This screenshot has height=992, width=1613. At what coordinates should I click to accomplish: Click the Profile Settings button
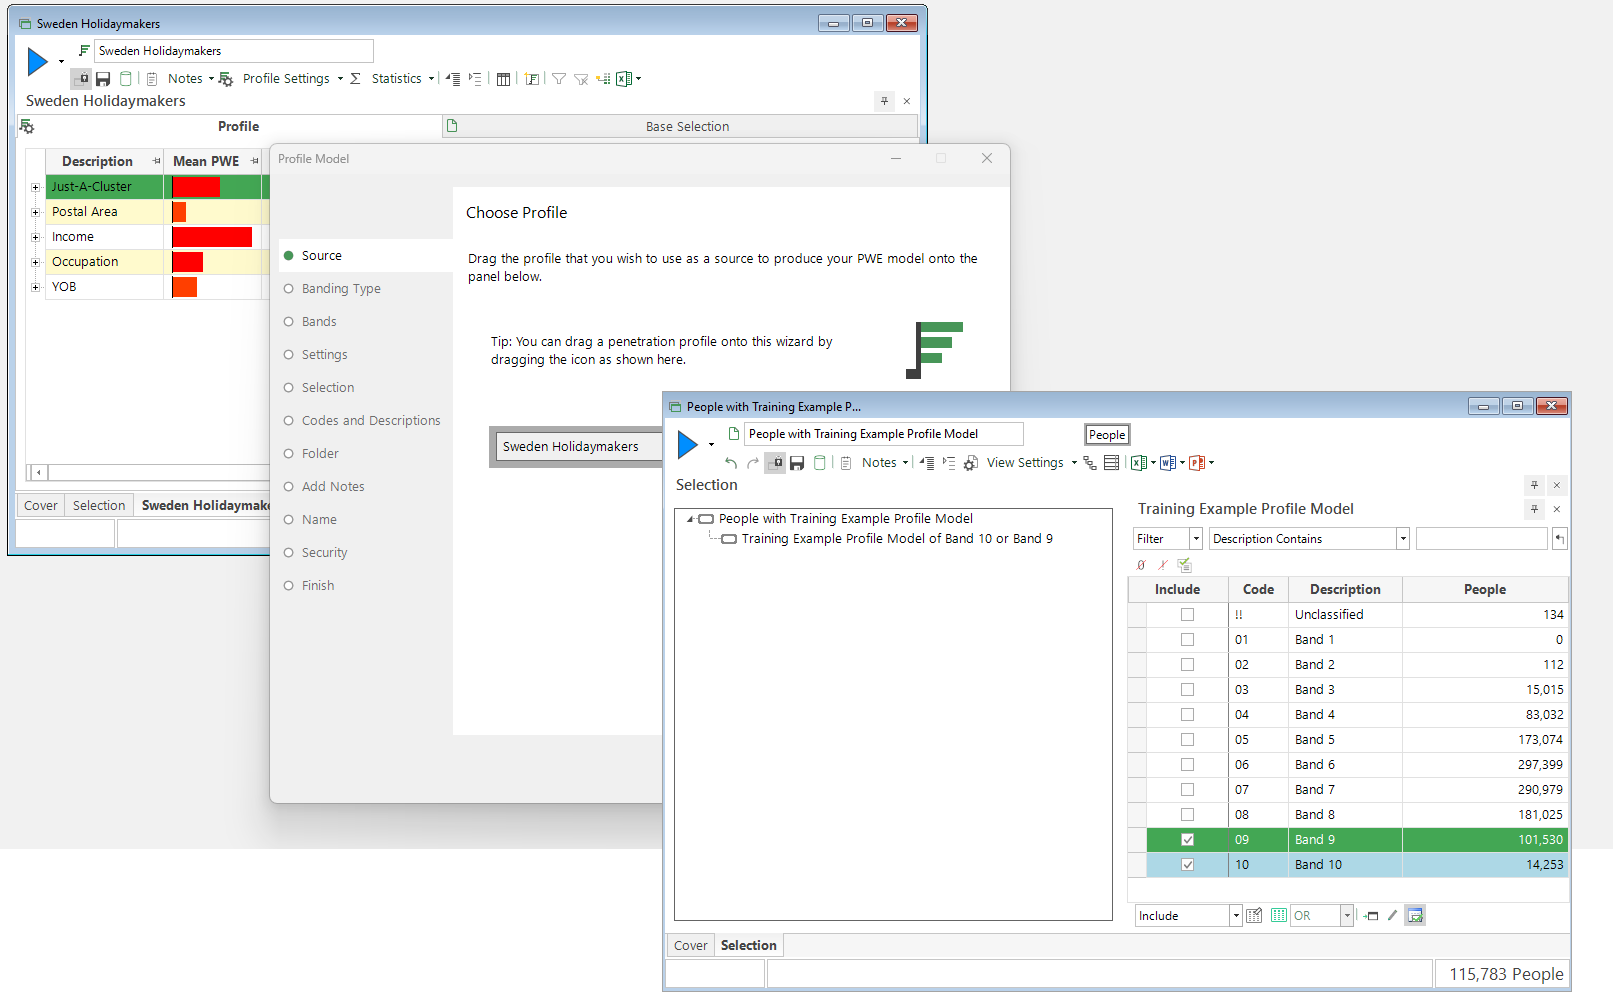click(285, 79)
